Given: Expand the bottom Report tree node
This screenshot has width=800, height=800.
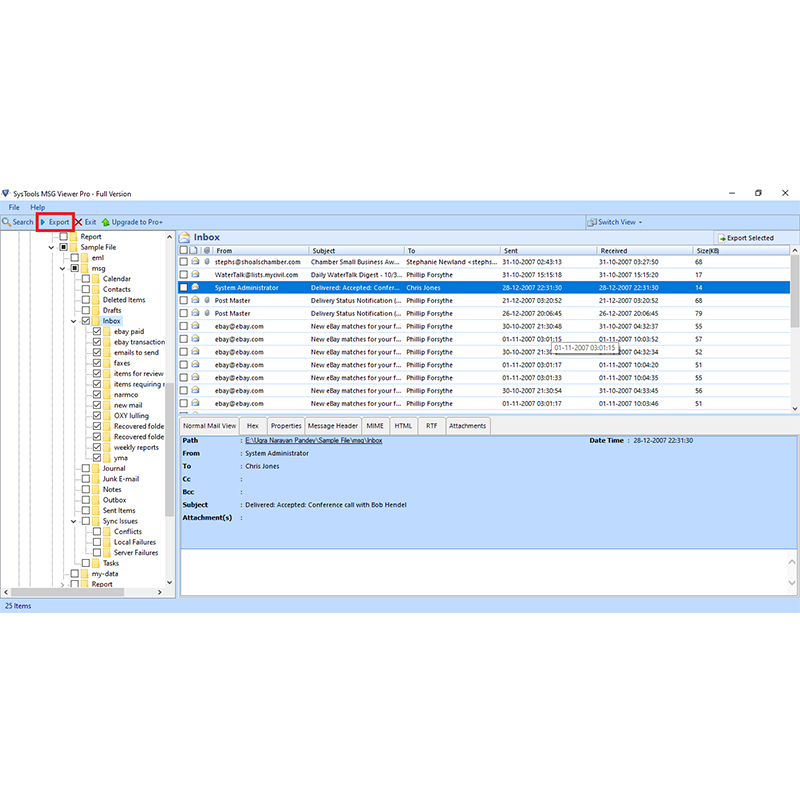Looking at the screenshot, I should [62, 584].
